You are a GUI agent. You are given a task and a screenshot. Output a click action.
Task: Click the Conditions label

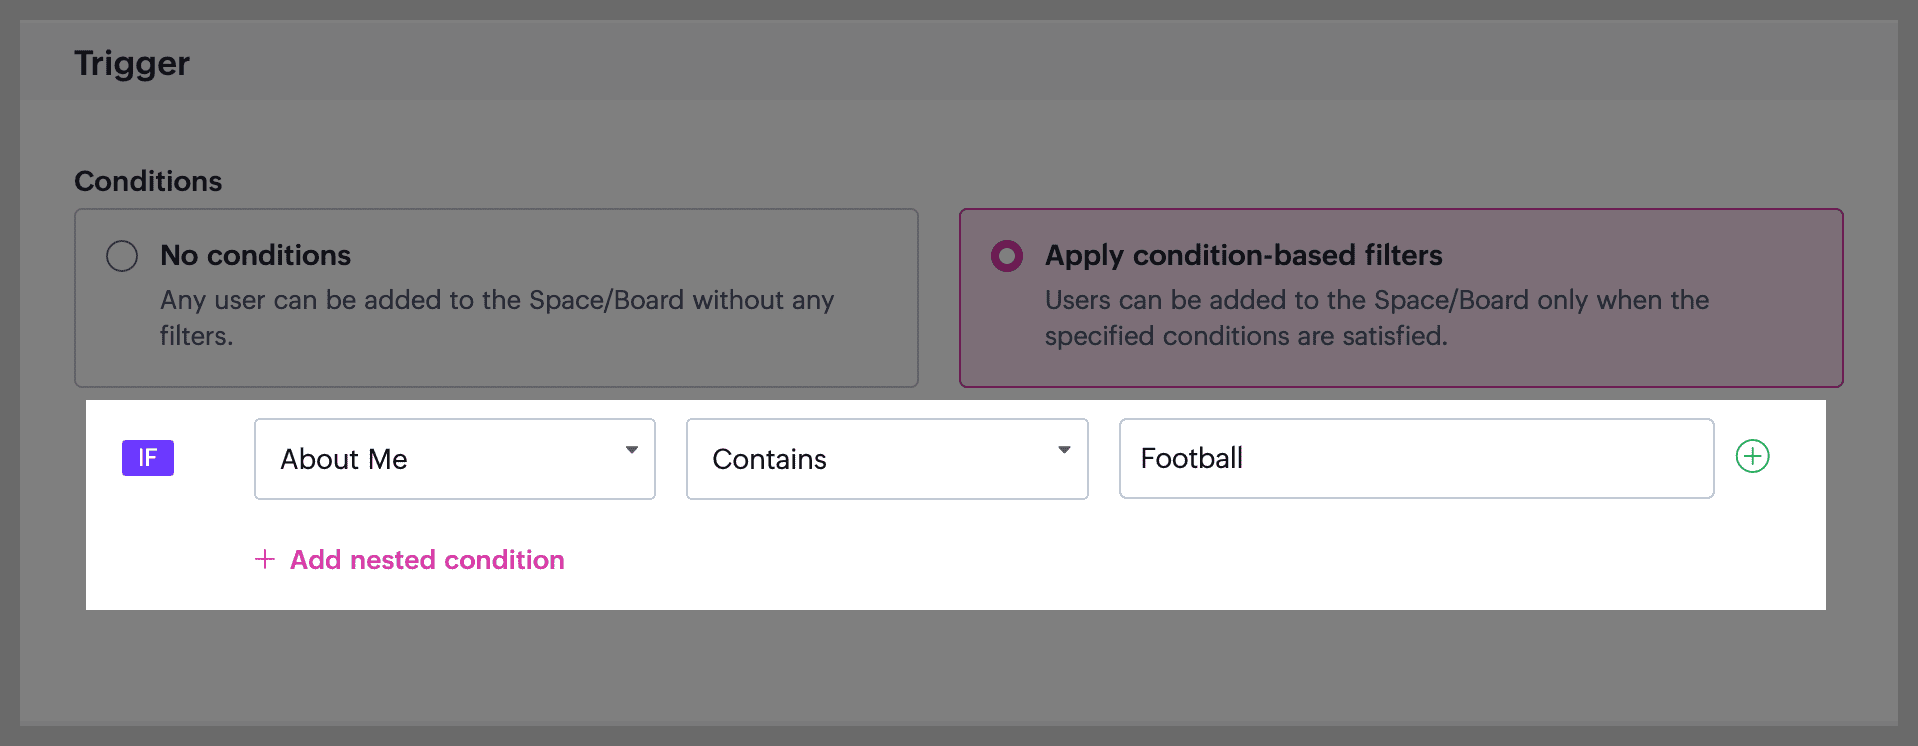[x=148, y=181]
